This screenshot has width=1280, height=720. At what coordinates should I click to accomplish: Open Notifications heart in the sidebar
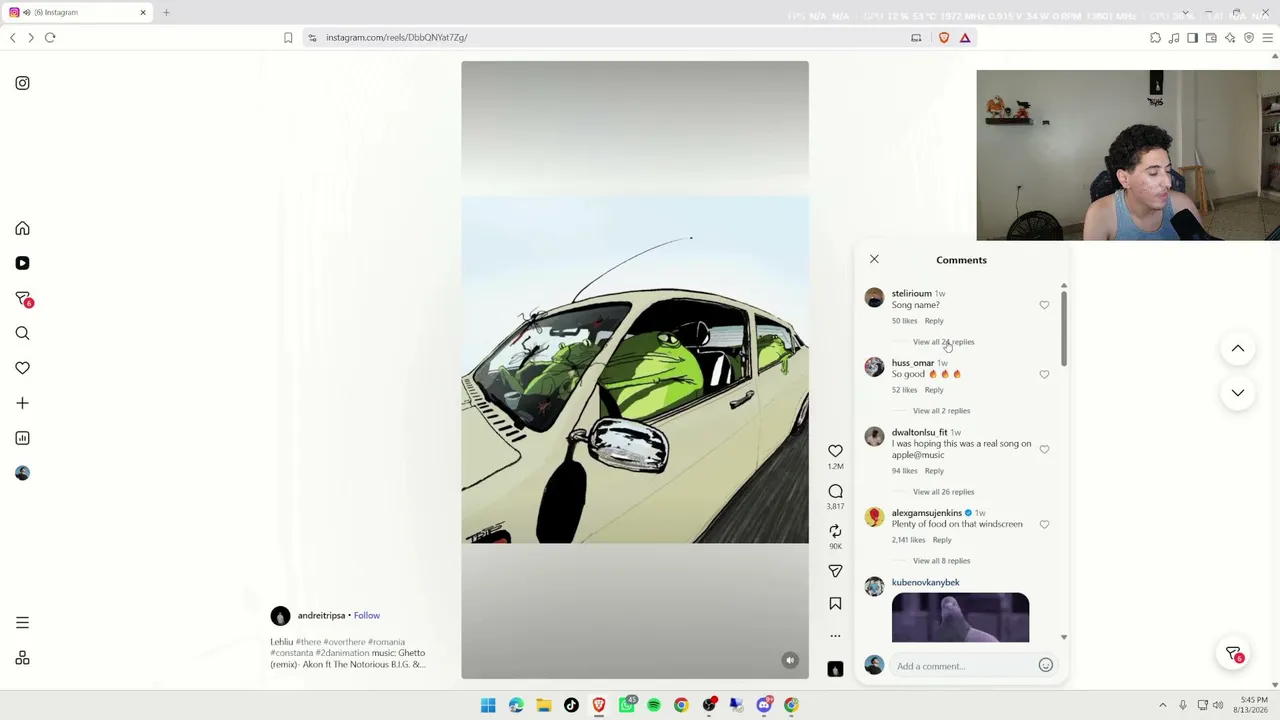(x=22, y=368)
